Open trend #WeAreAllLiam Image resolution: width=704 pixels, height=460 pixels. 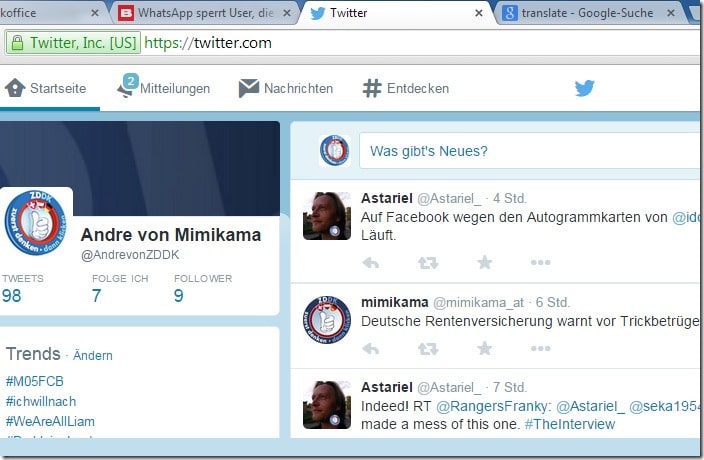coord(50,421)
